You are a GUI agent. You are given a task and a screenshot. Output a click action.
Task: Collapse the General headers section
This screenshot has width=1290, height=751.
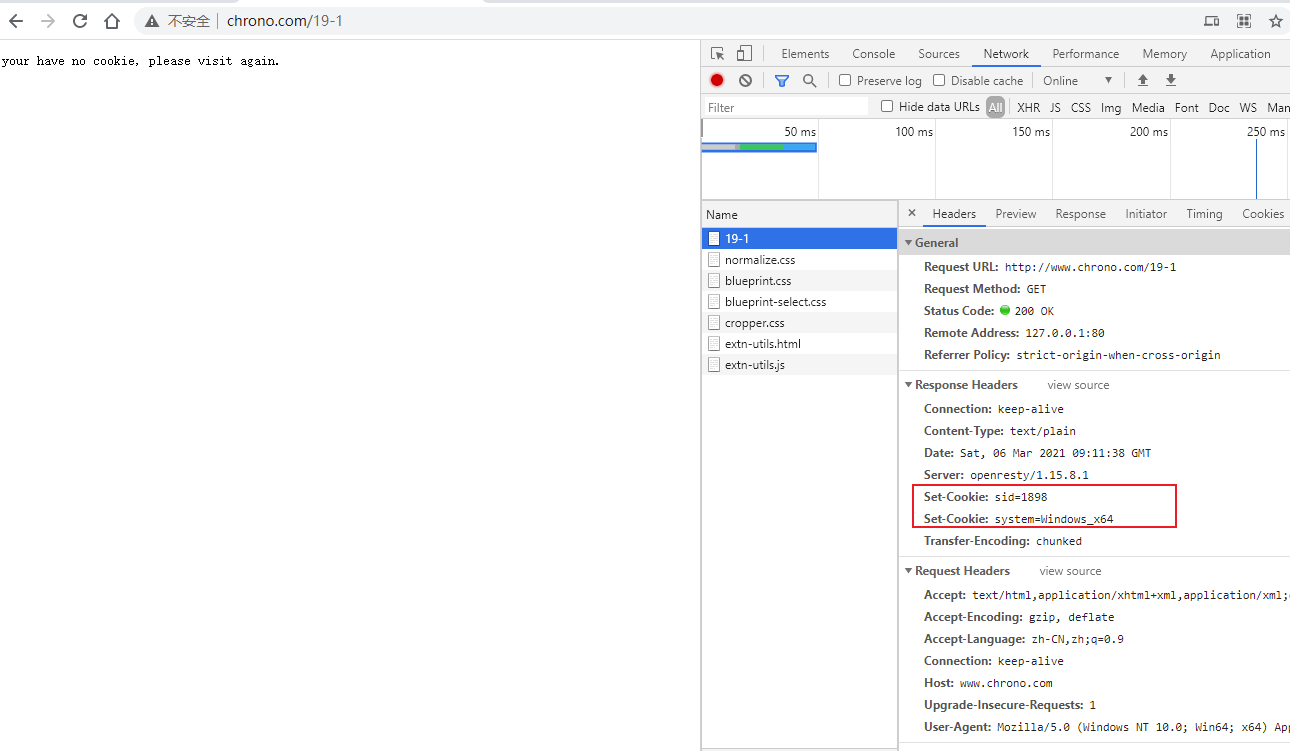pos(909,243)
